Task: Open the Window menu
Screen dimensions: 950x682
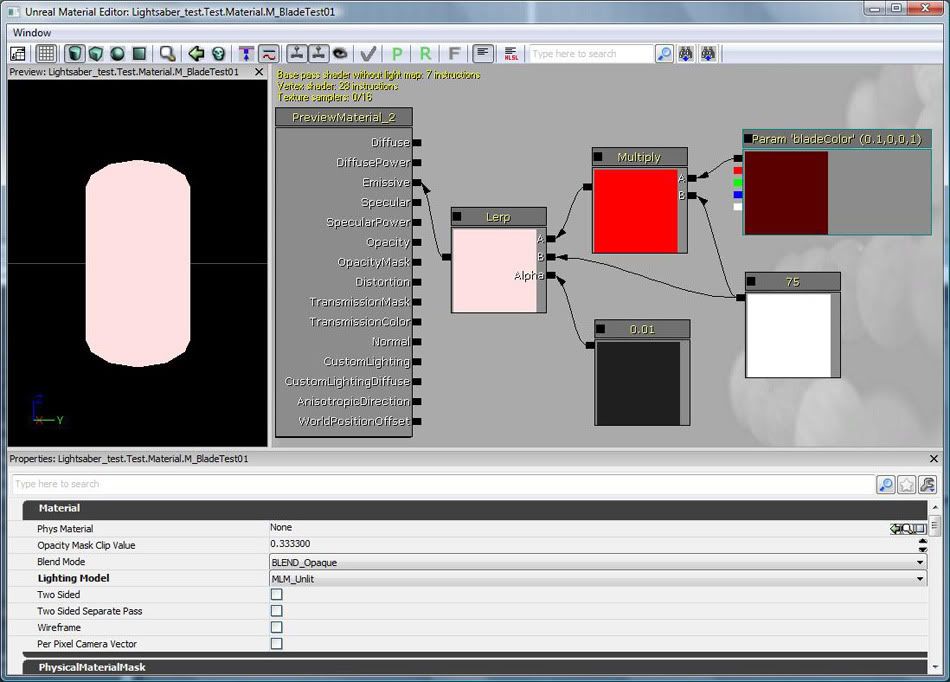Action: [x=32, y=32]
